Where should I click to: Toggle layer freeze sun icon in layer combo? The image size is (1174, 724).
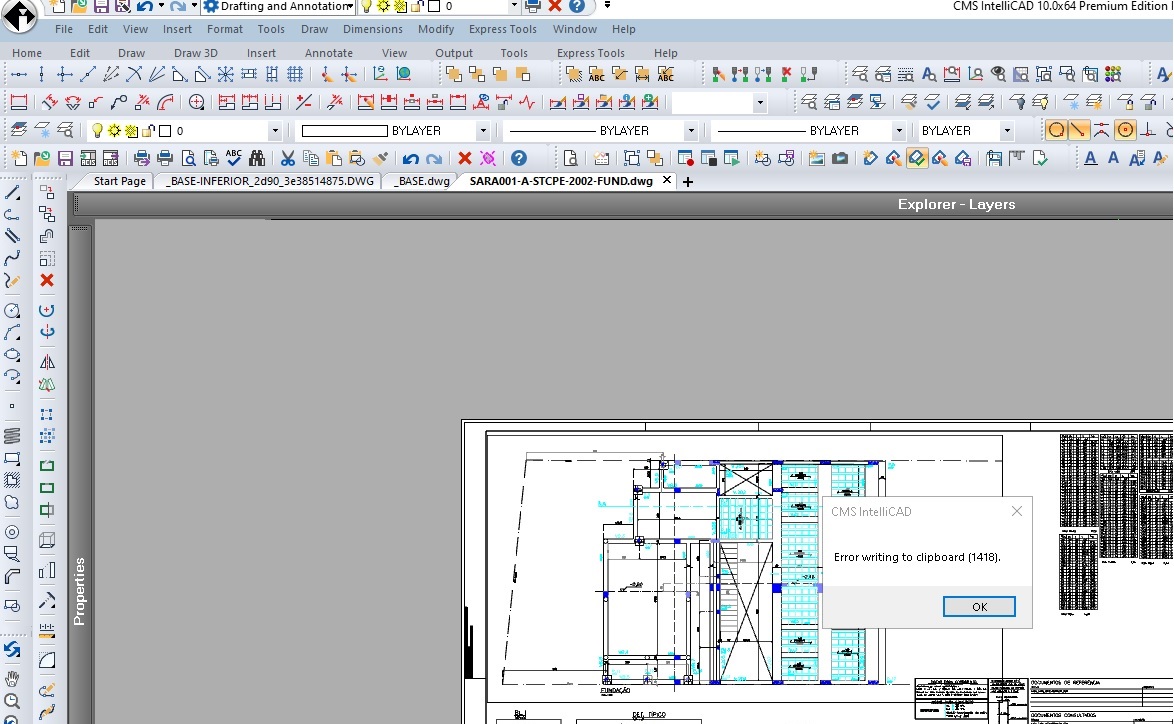tap(114, 130)
